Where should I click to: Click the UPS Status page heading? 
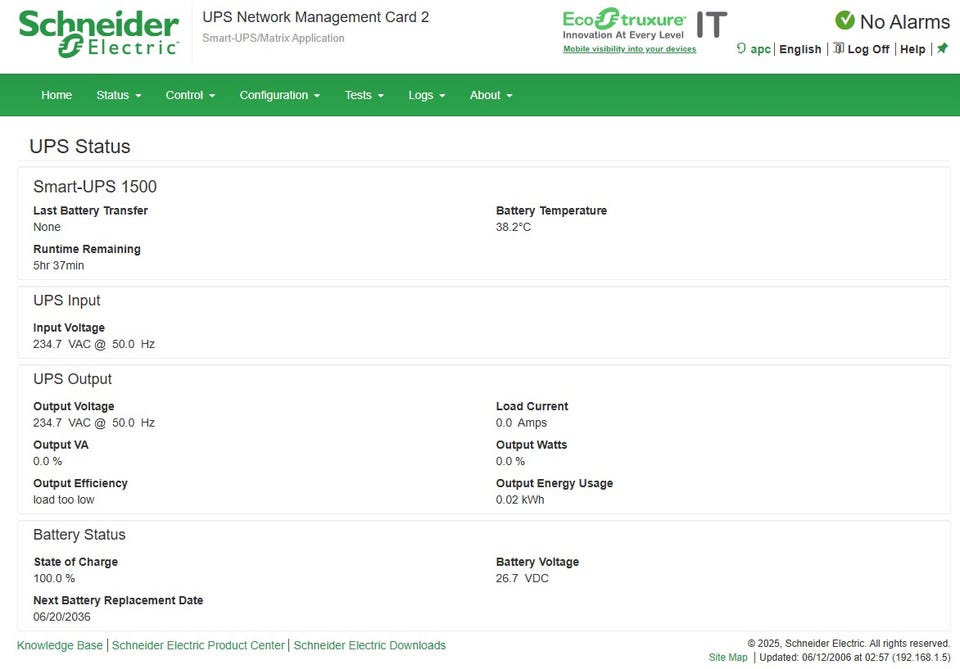pos(80,146)
